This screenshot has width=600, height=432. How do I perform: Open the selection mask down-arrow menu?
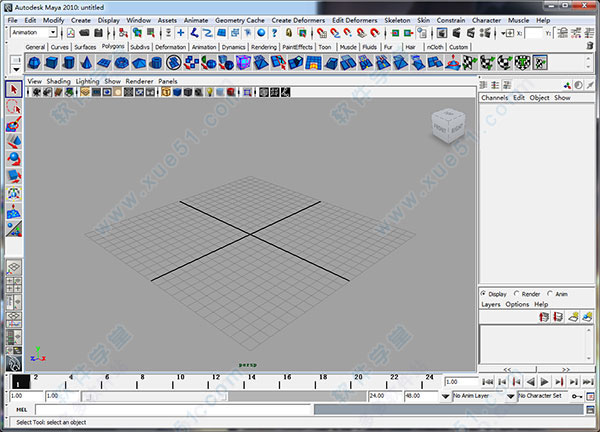coord(168,33)
